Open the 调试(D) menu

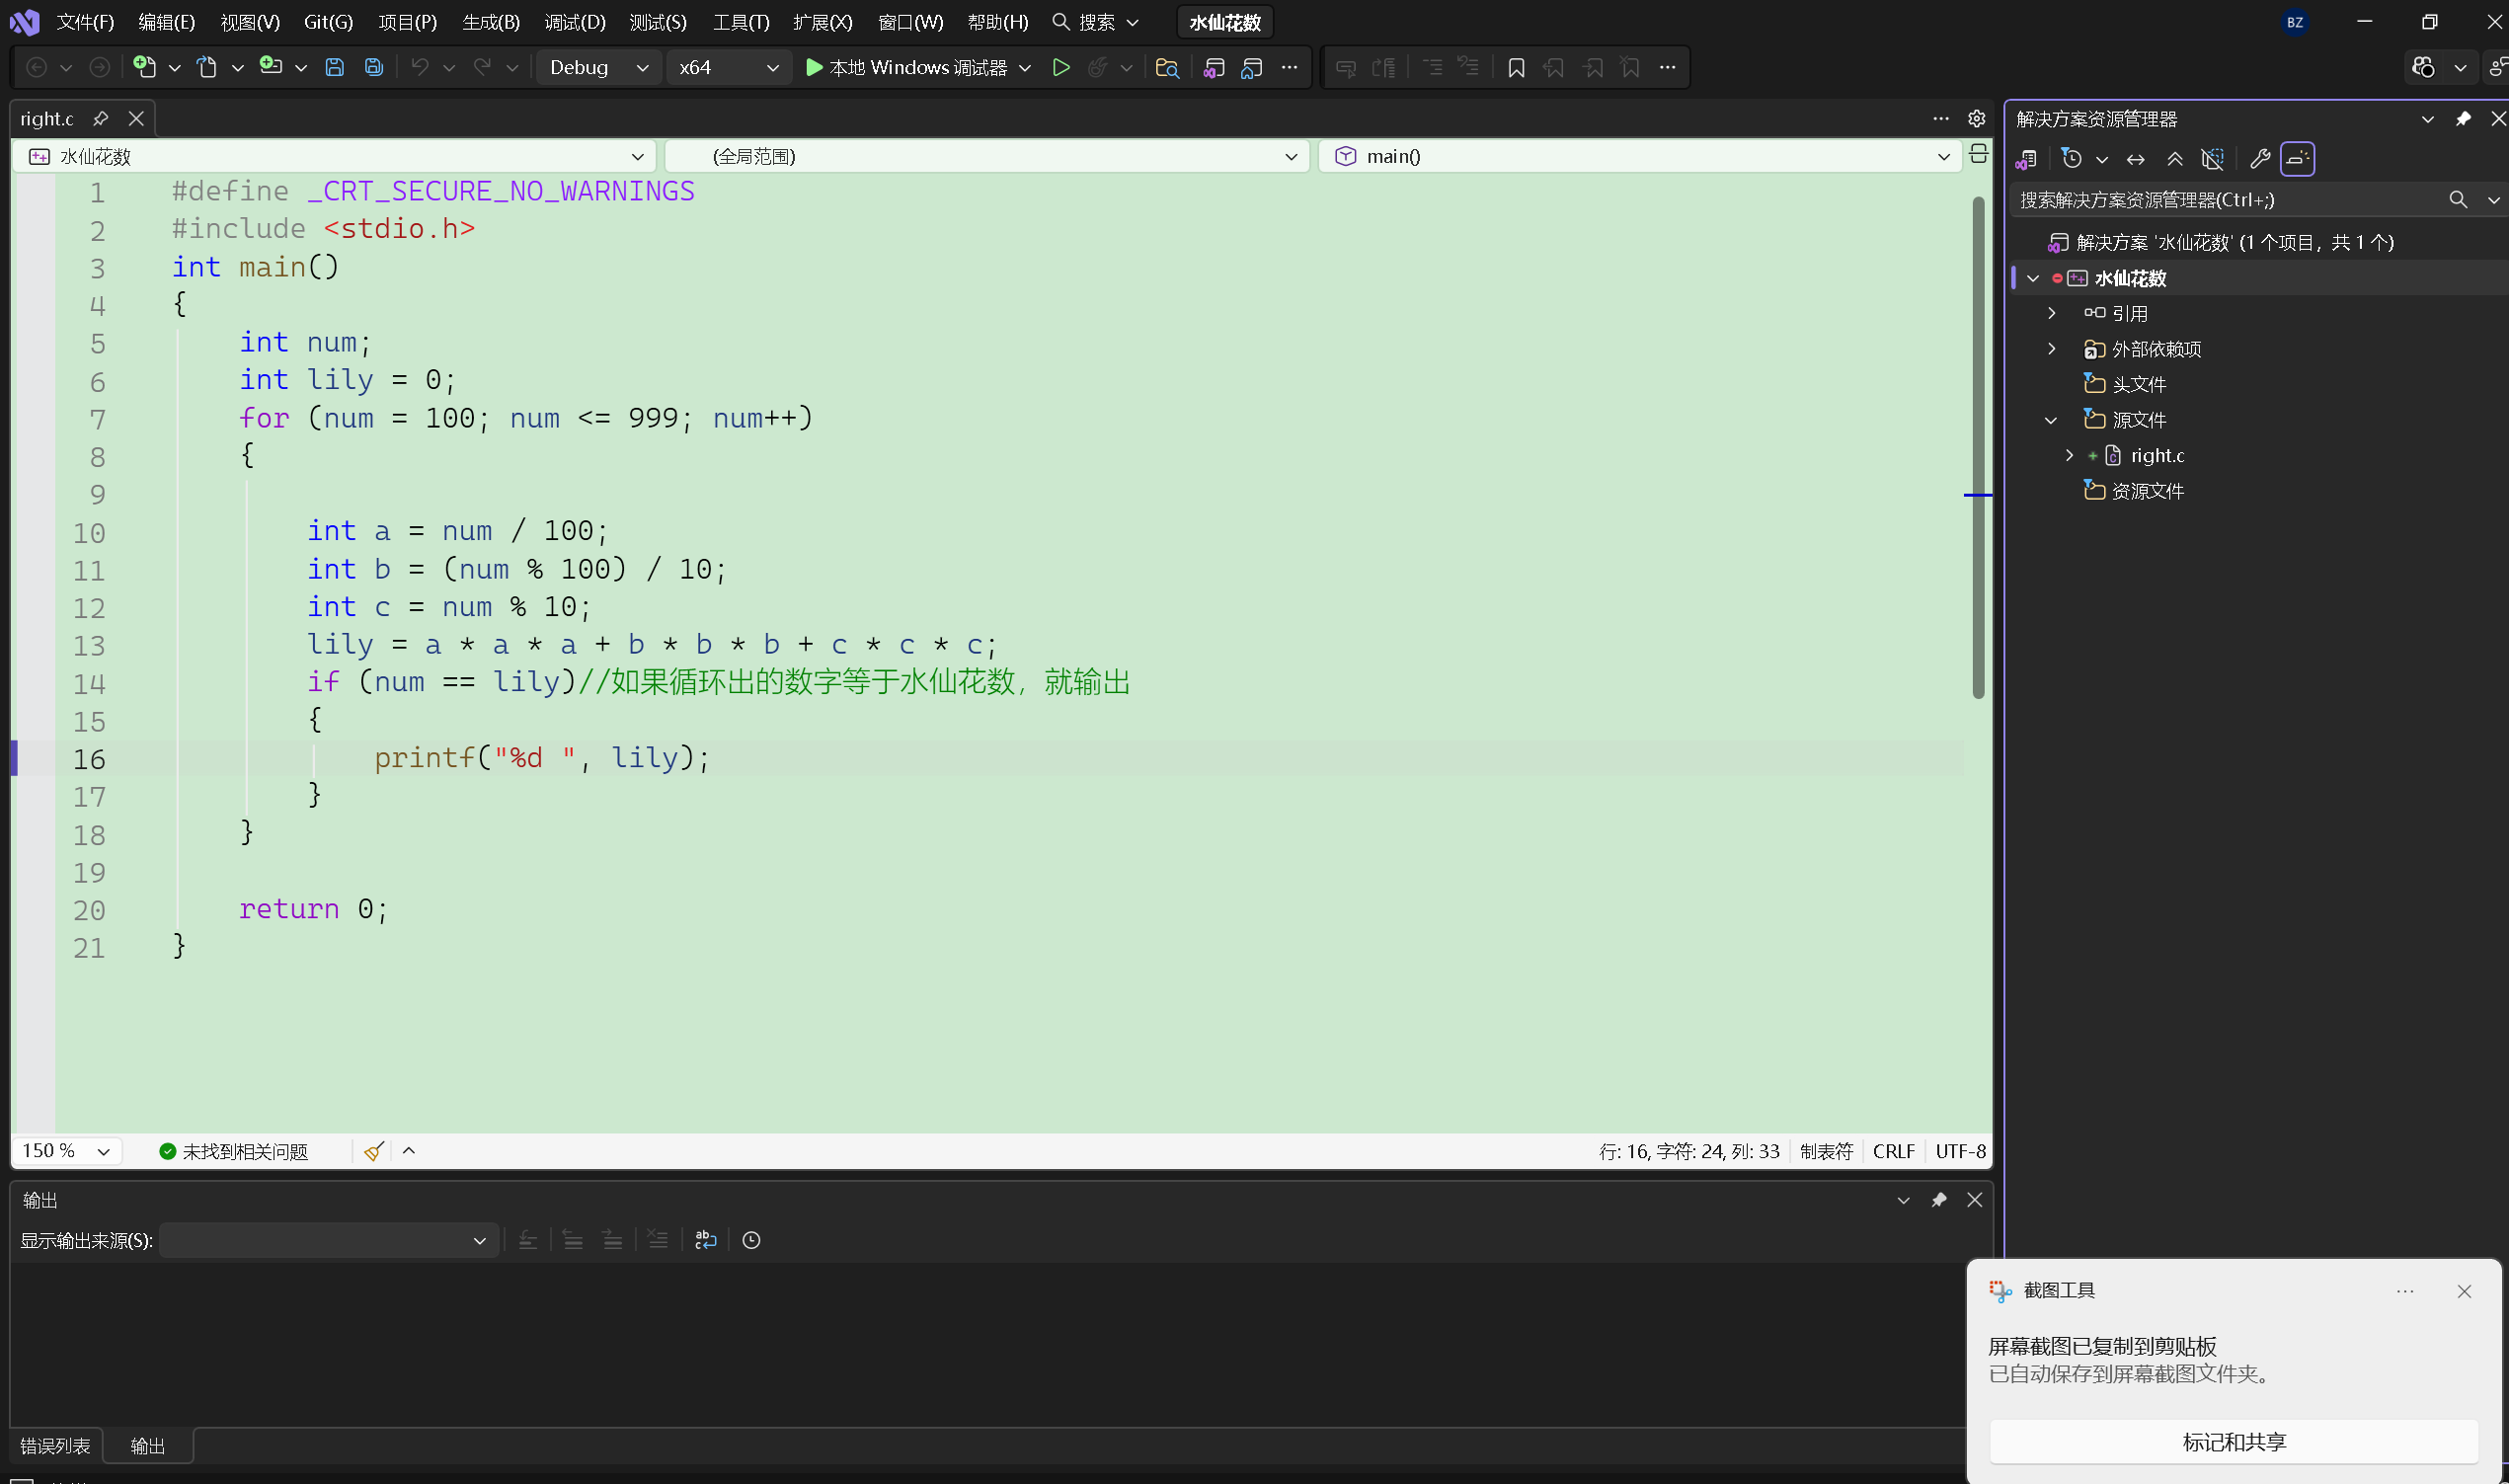point(574,22)
